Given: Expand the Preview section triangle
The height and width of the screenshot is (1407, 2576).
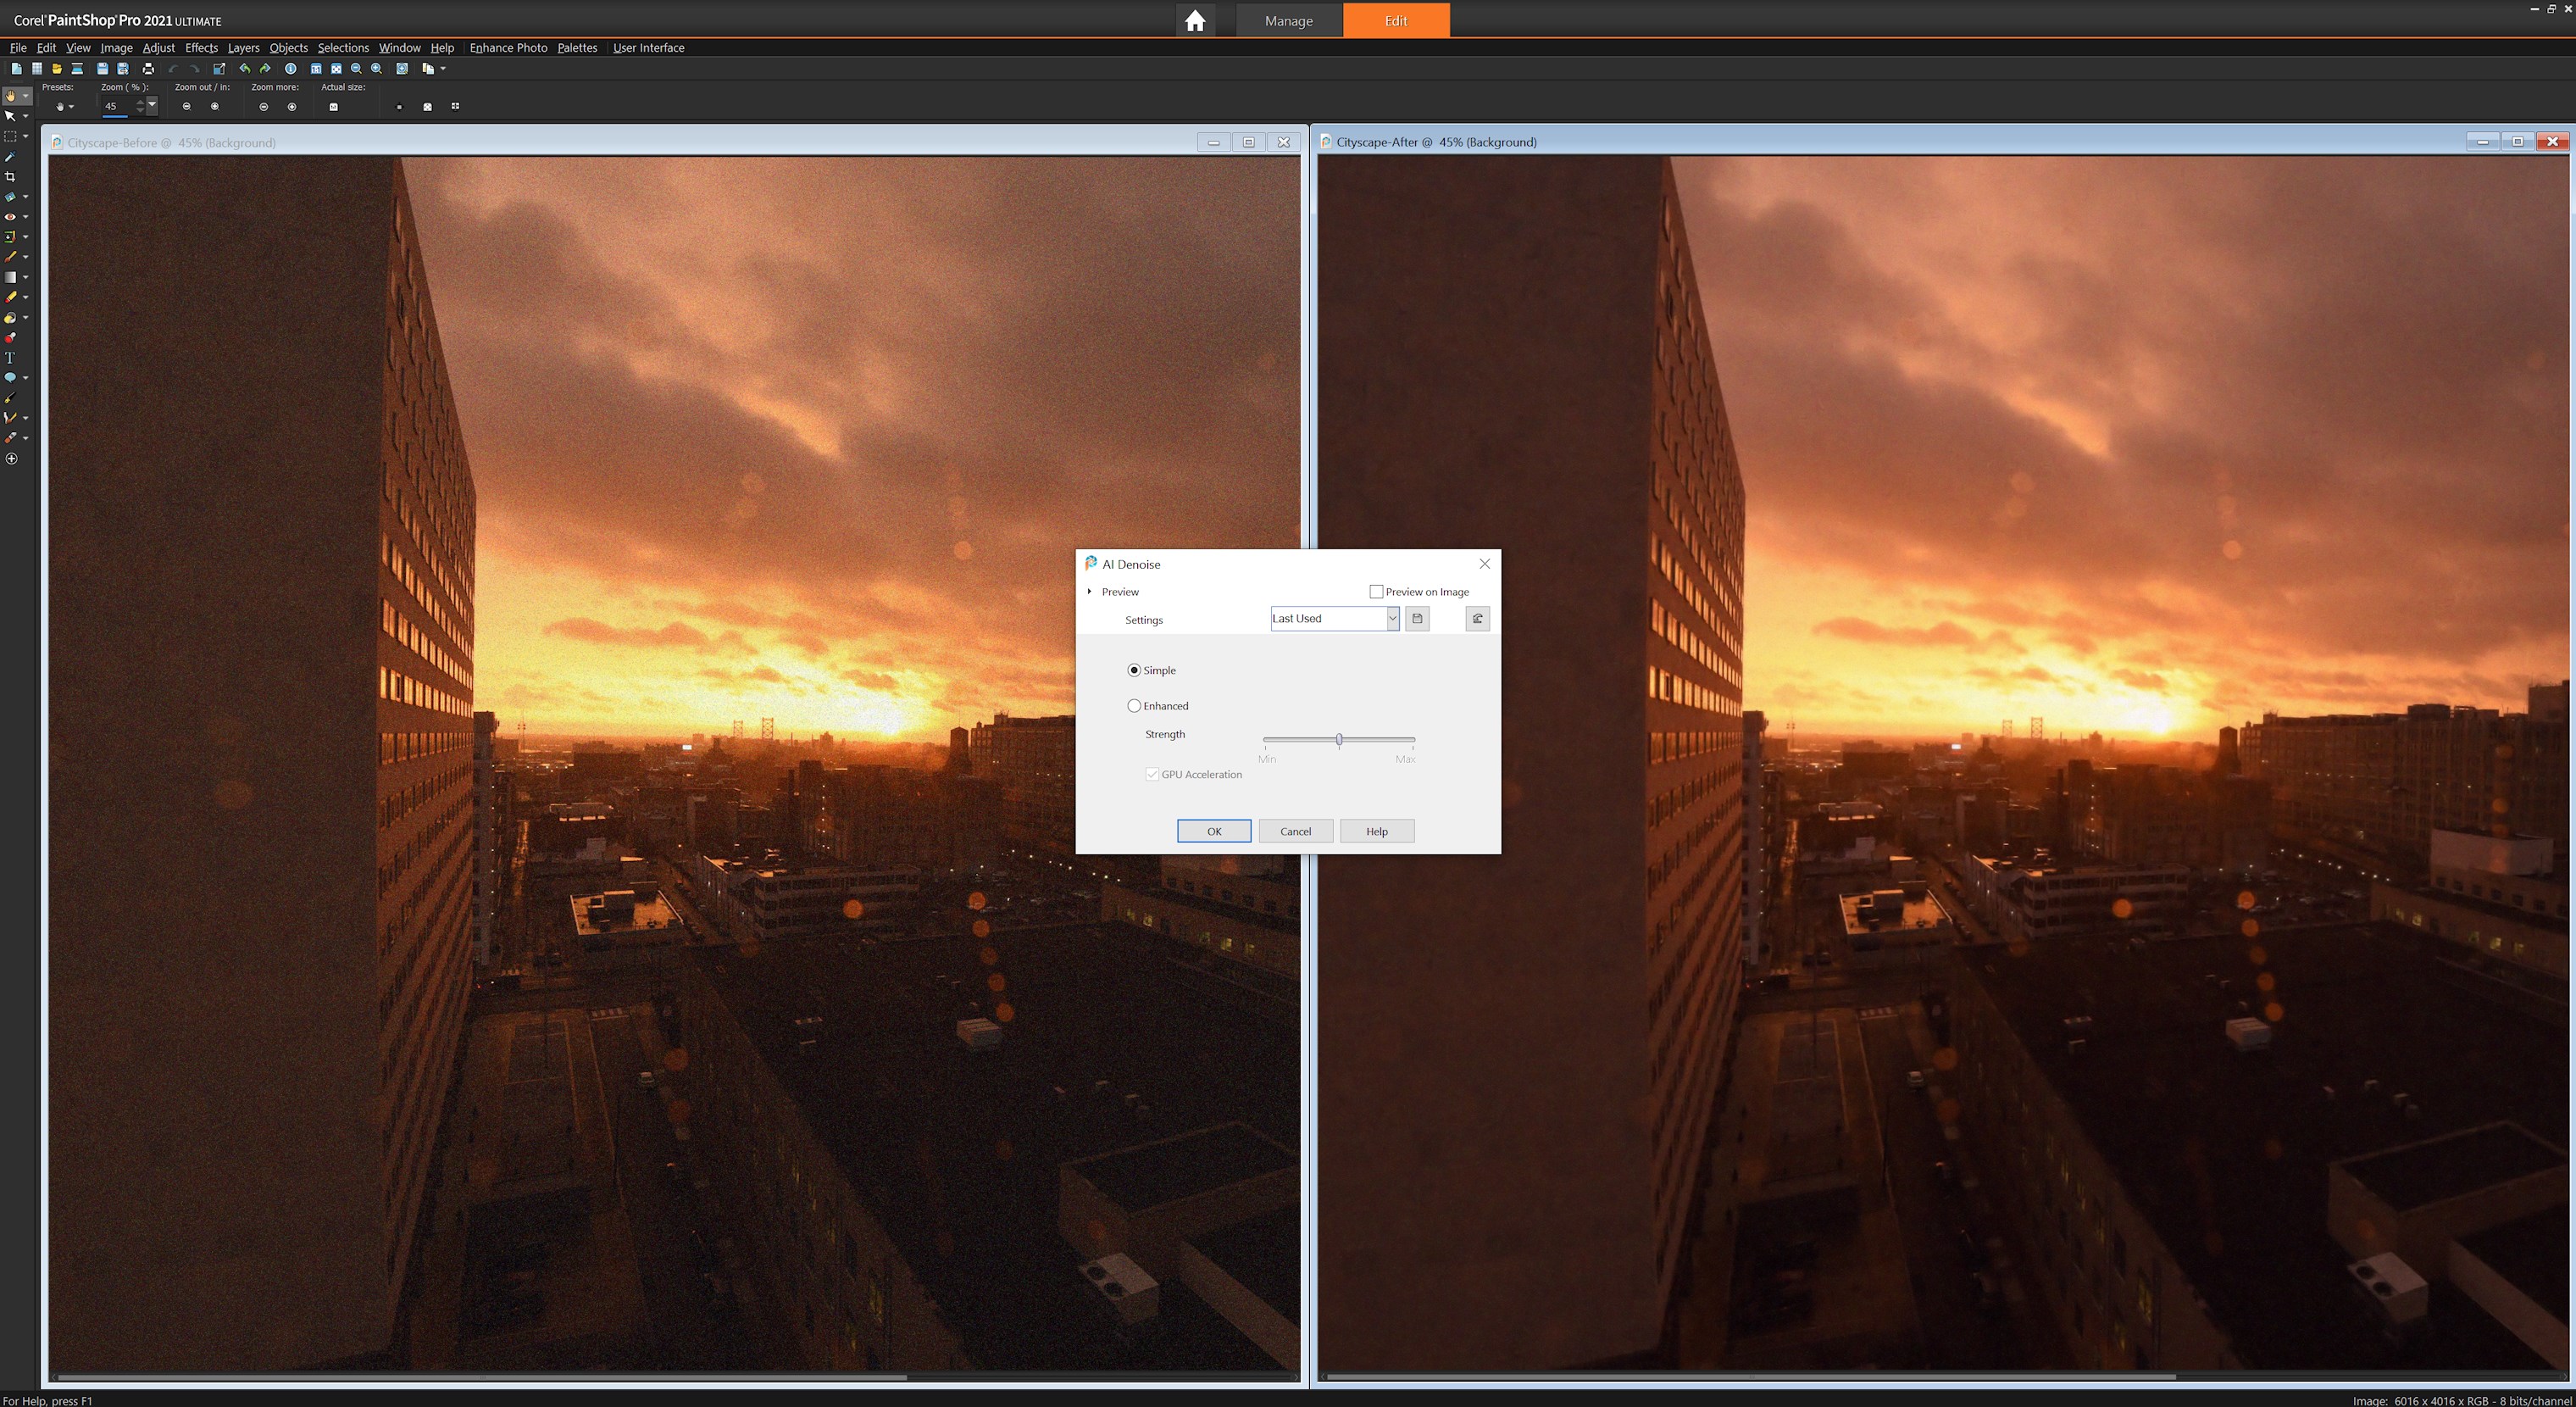Looking at the screenshot, I should (x=1089, y=592).
